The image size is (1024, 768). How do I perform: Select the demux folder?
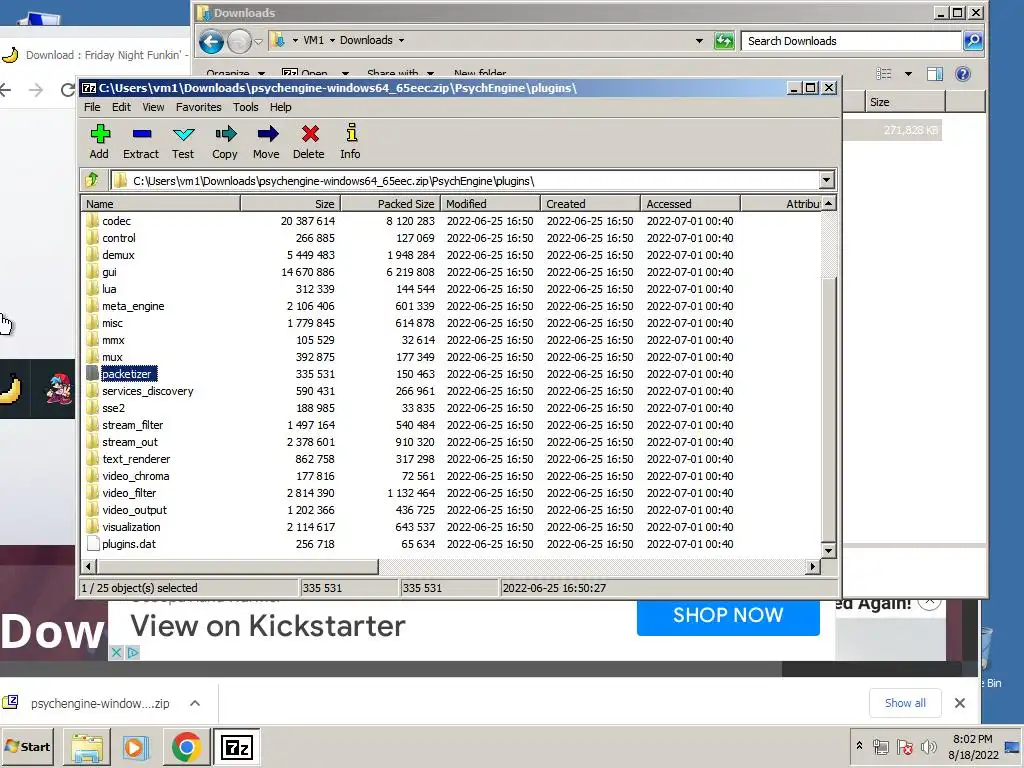tap(118, 255)
